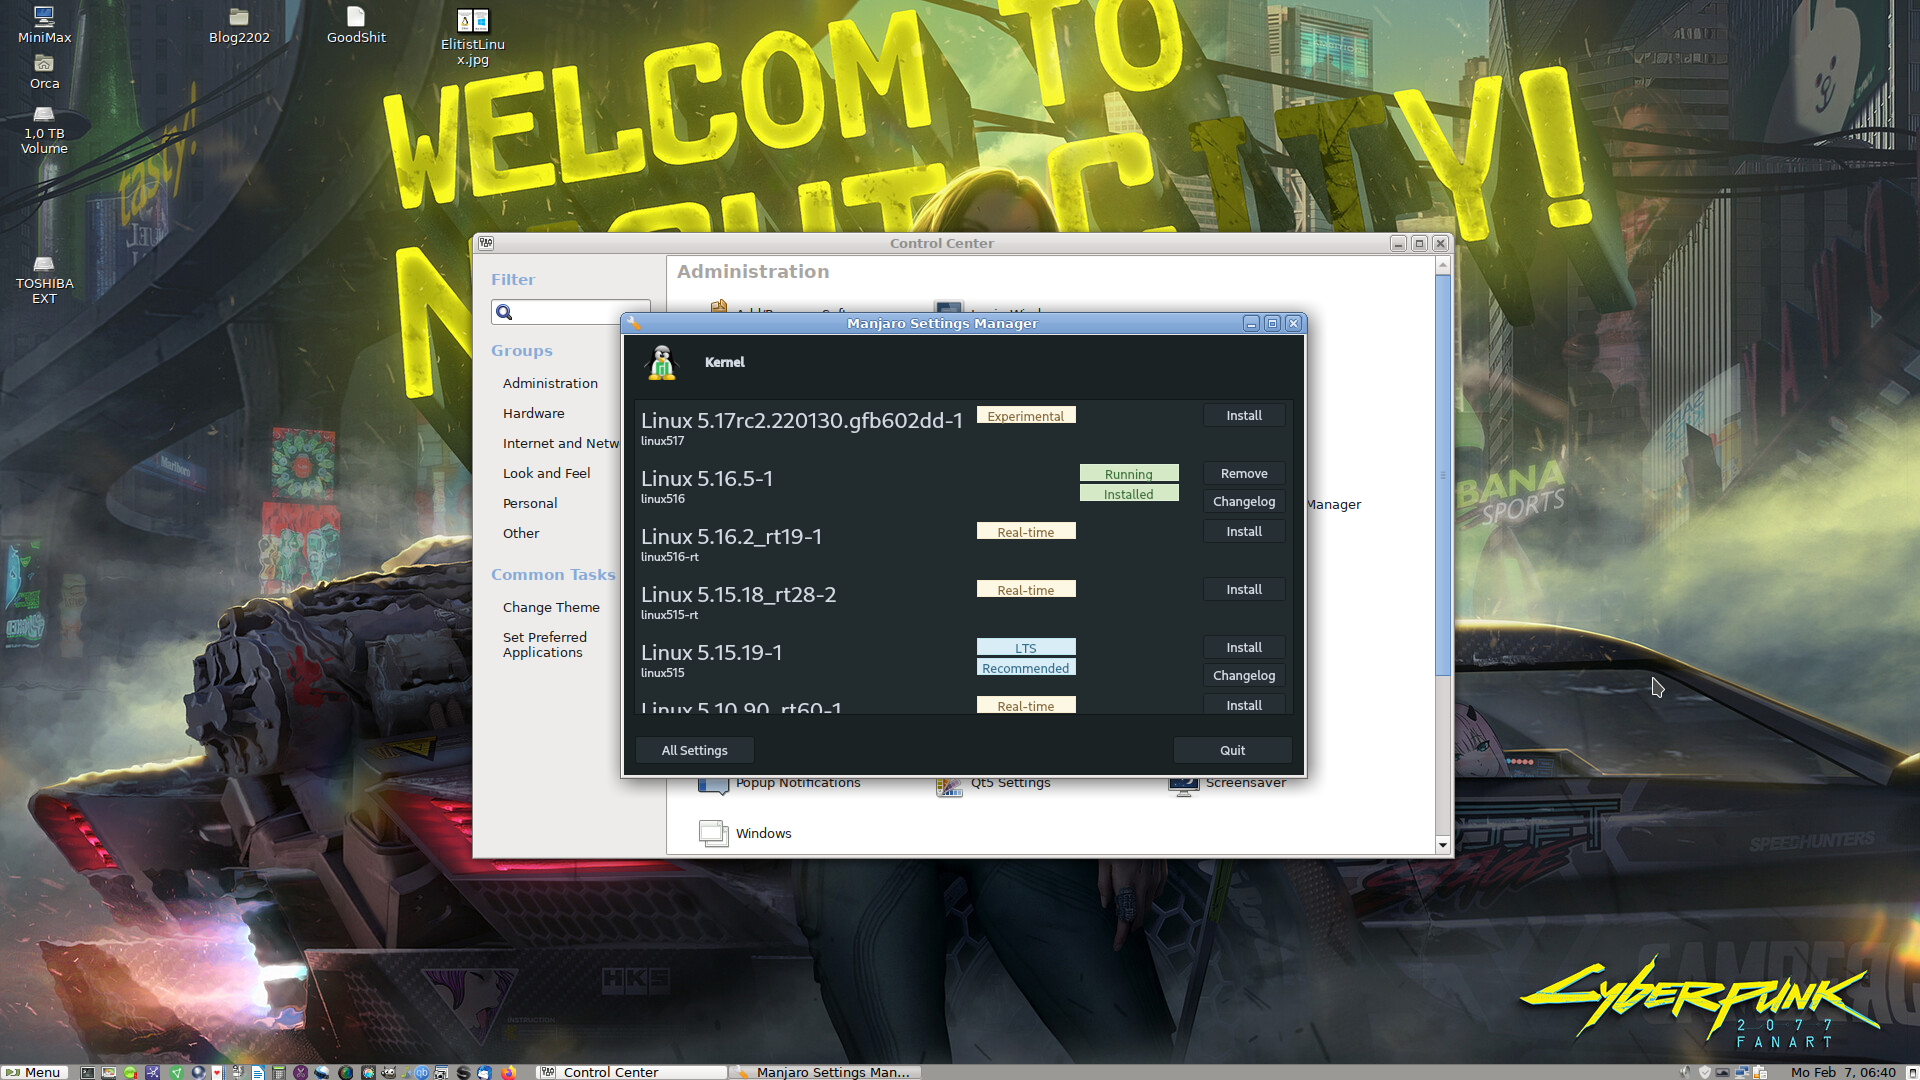Screen dimensions: 1920x1080
Task: Click the Control Center window title icon
Action: 486,243
